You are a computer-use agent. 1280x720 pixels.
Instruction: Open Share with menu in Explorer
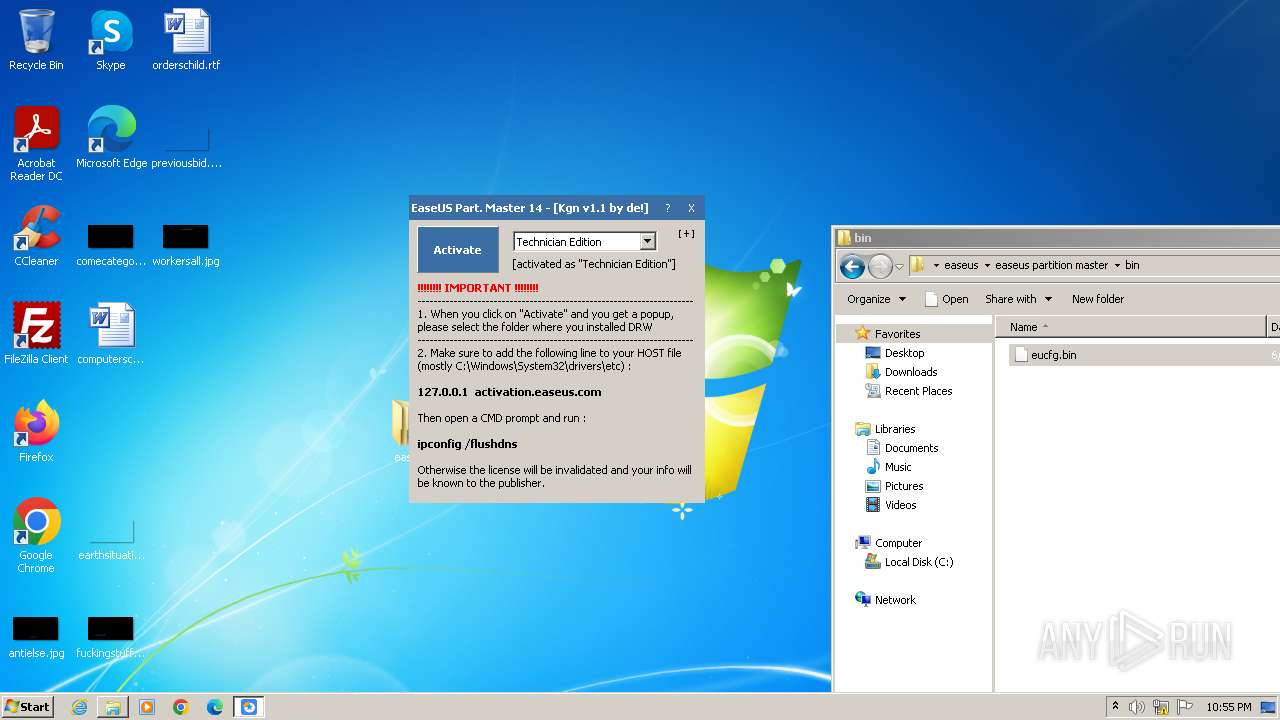pos(1018,299)
